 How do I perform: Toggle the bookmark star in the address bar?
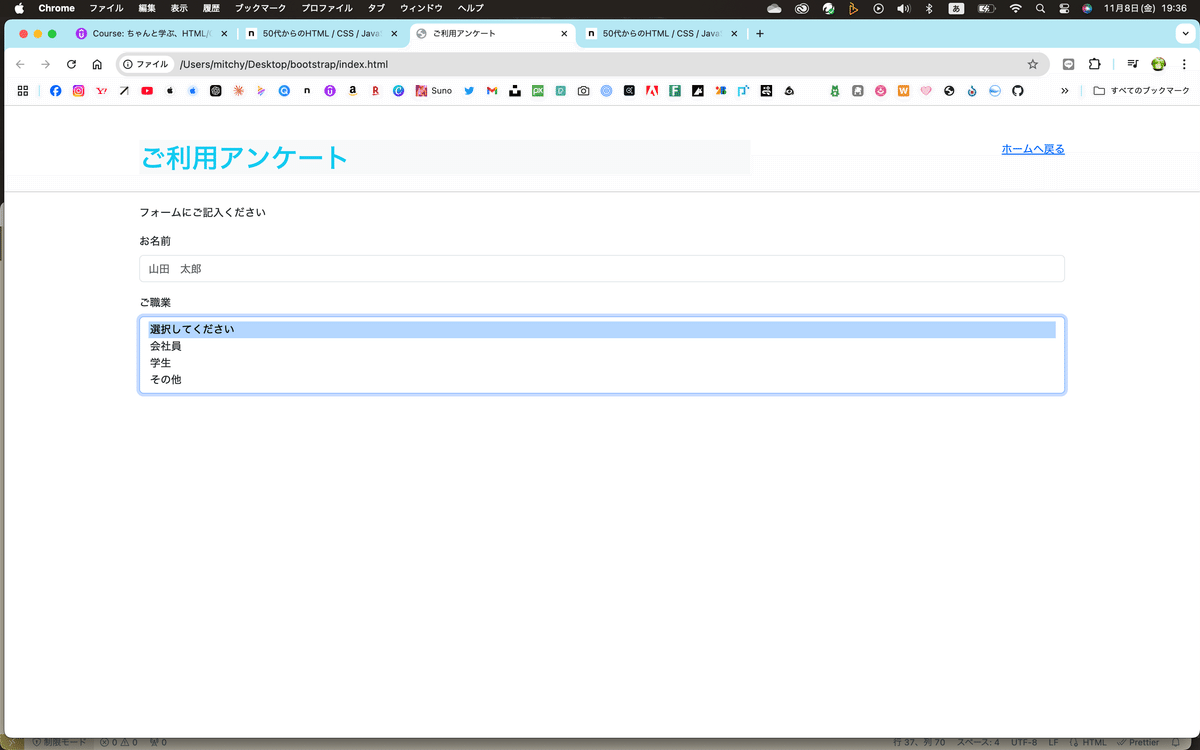click(x=1033, y=63)
